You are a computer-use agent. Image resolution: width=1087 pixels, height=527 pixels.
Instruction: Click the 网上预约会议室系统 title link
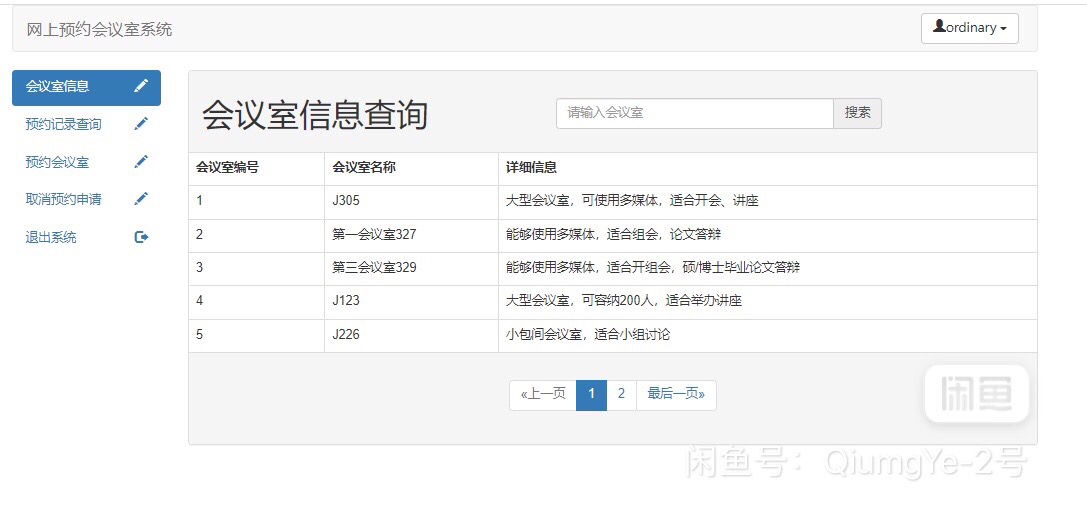click(99, 29)
